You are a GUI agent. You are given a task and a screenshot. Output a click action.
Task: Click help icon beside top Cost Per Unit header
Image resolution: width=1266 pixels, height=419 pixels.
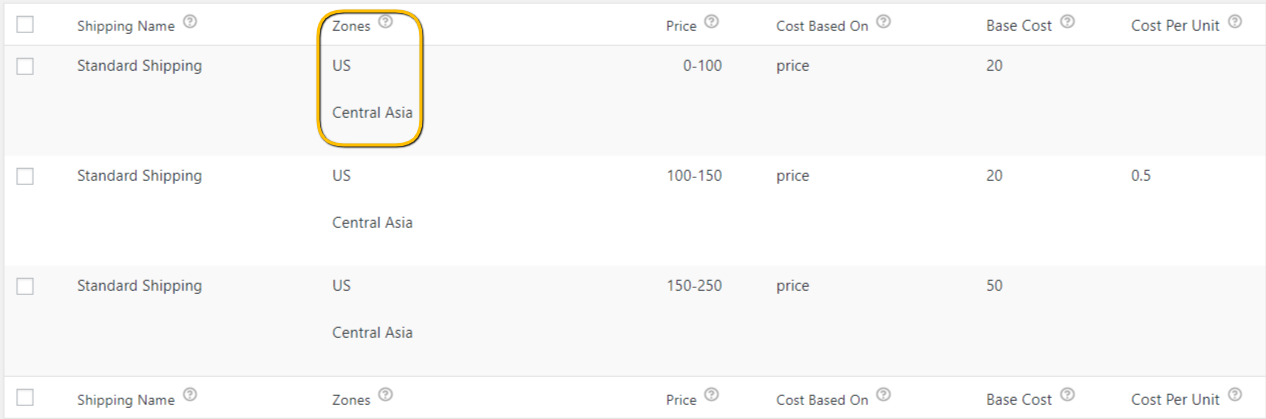tap(1235, 23)
